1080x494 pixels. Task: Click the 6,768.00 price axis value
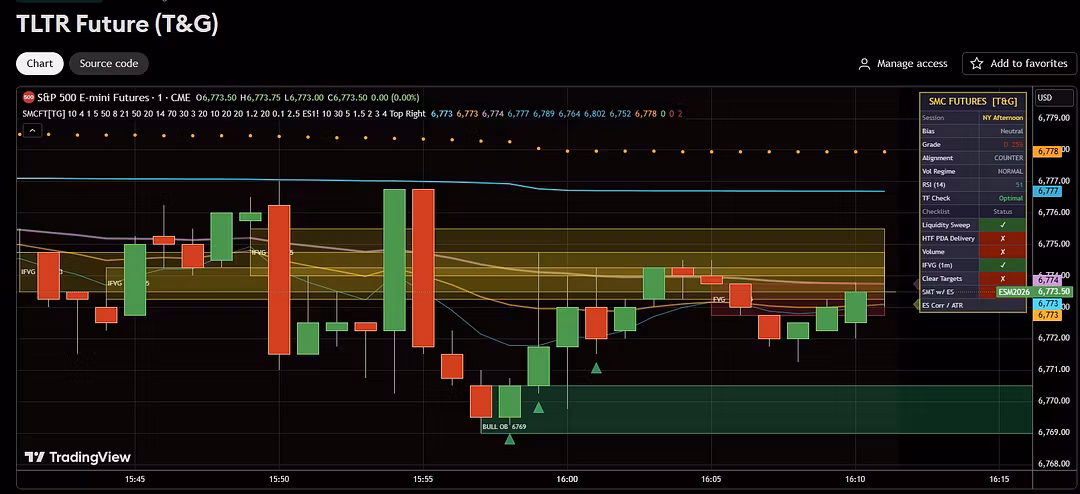click(1054, 464)
